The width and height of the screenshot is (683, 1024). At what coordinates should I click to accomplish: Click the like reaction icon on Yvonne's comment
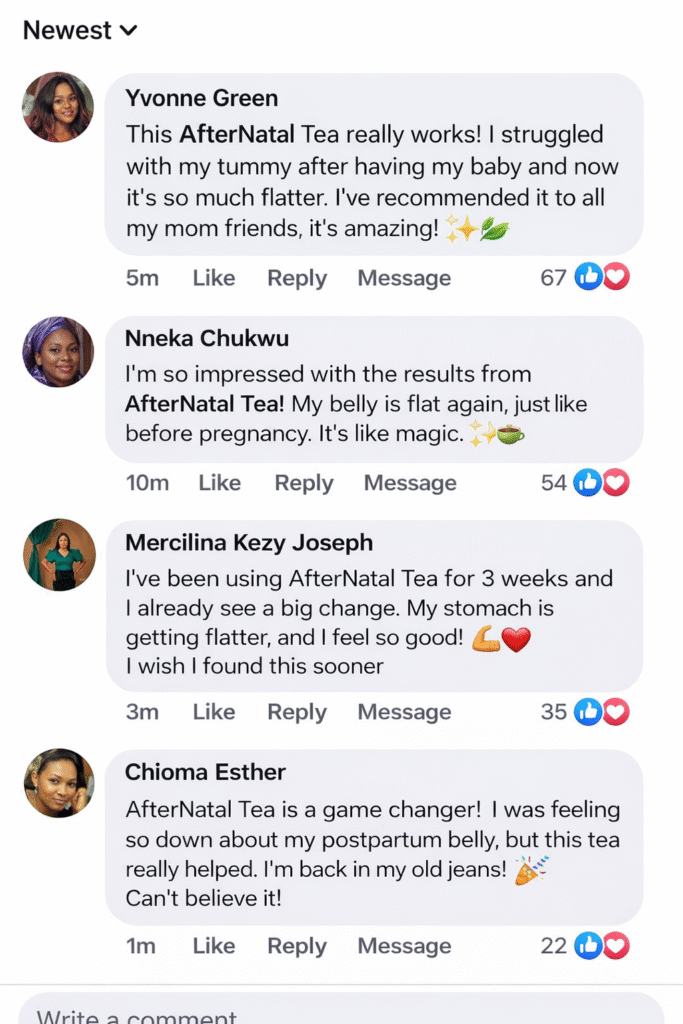pos(589,278)
